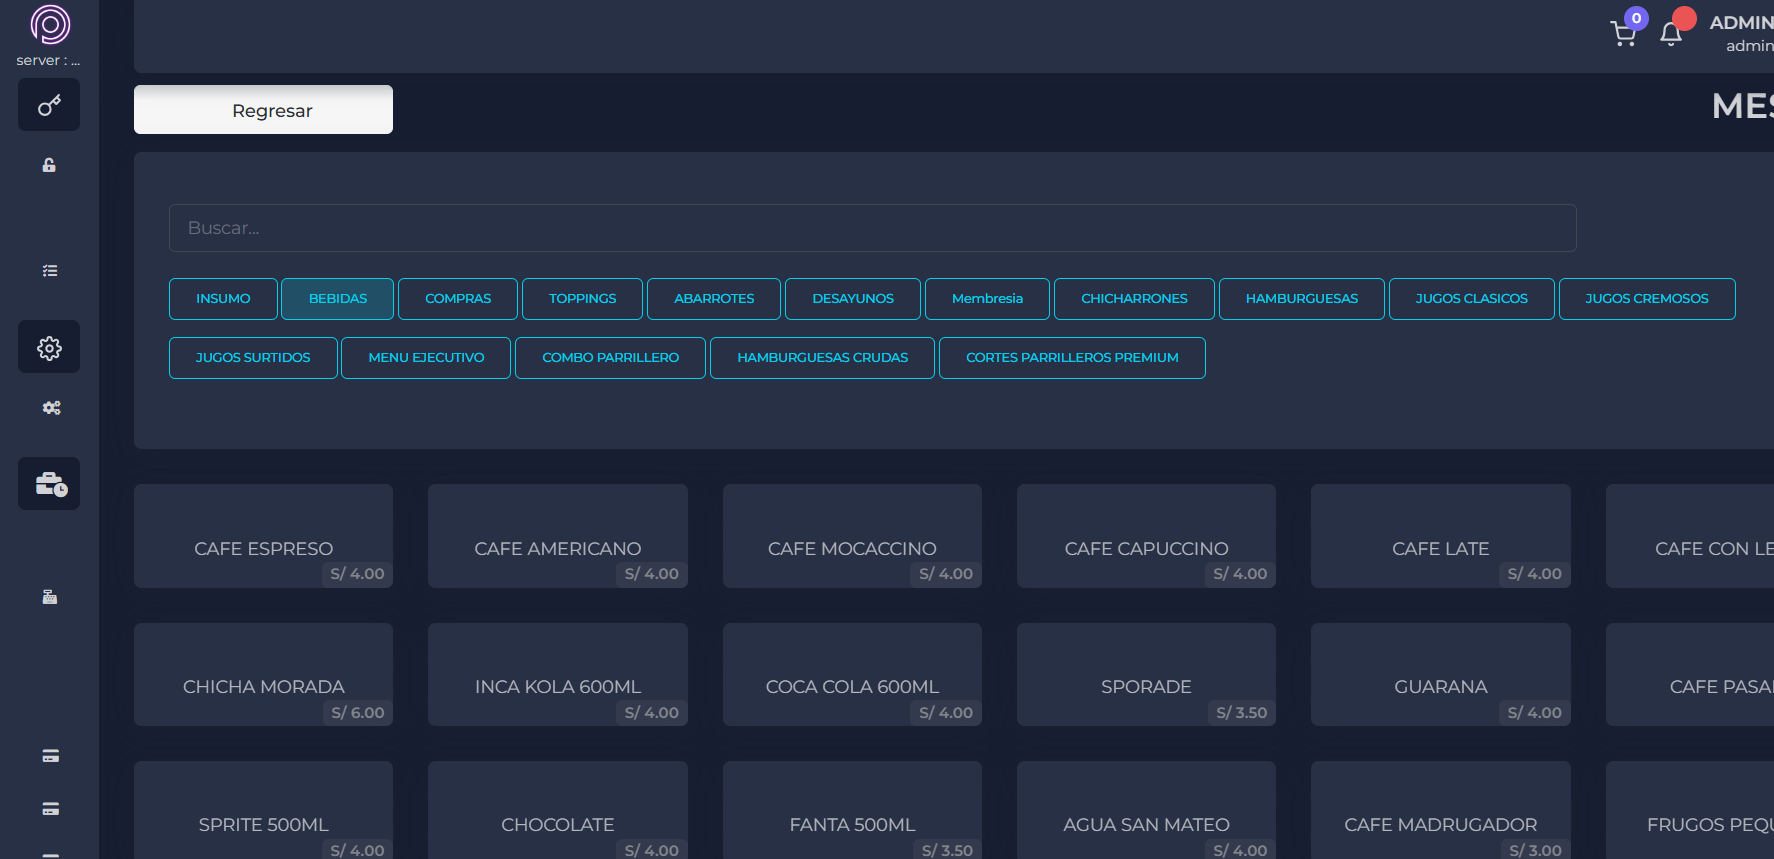Click the S/ 3.50 price of FANTA 500ML

click(947, 850)
